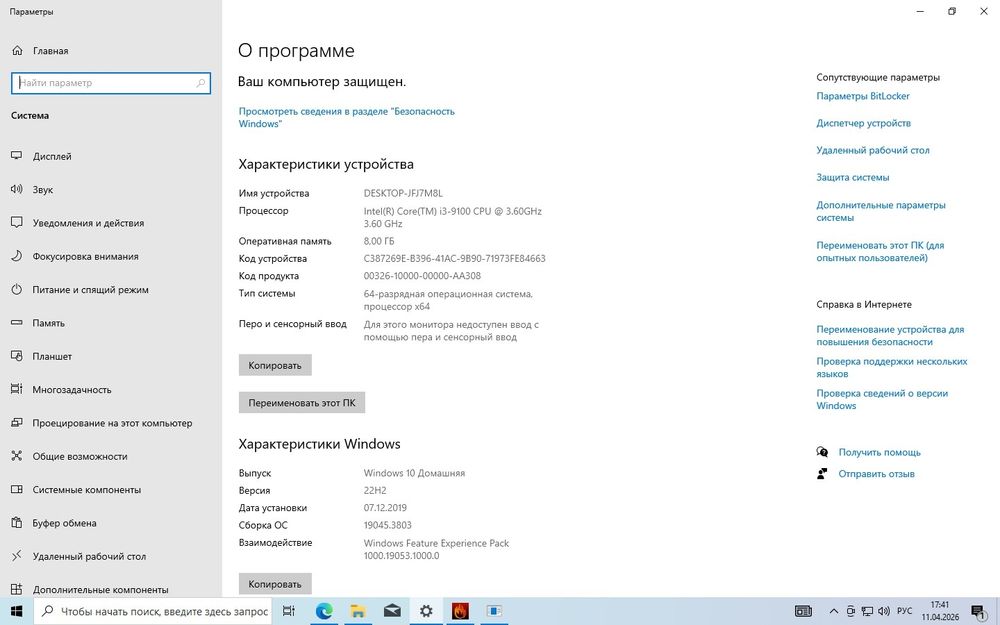Click the Переименовать этот ПК button
1000x625 pixels.
[x=302, y=402]
